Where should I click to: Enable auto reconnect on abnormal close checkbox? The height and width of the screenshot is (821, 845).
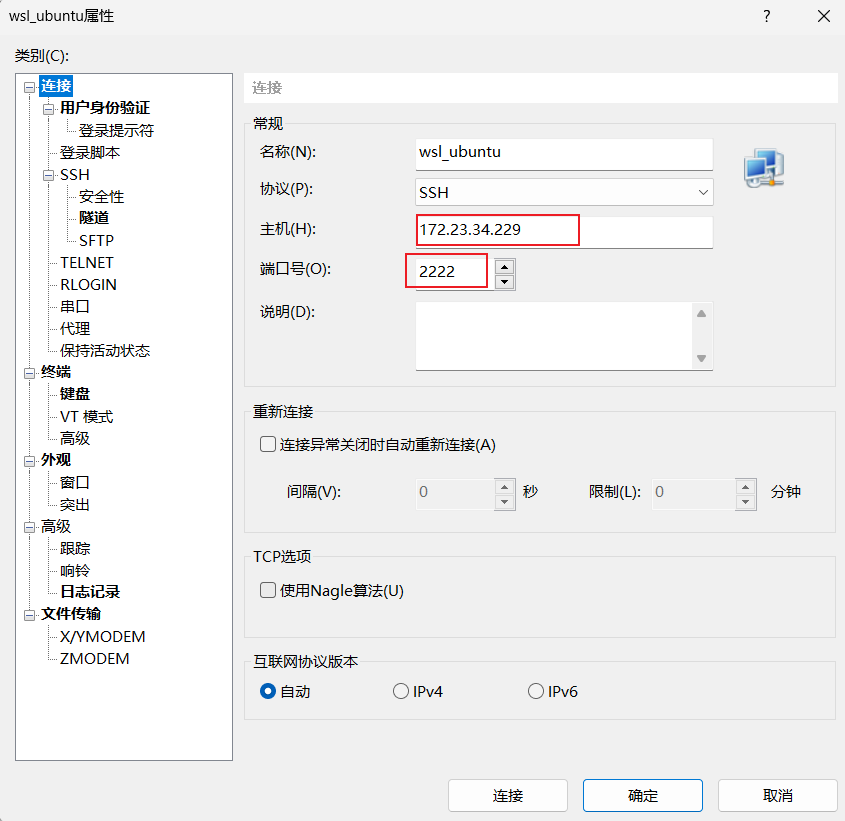click(268, 444)
